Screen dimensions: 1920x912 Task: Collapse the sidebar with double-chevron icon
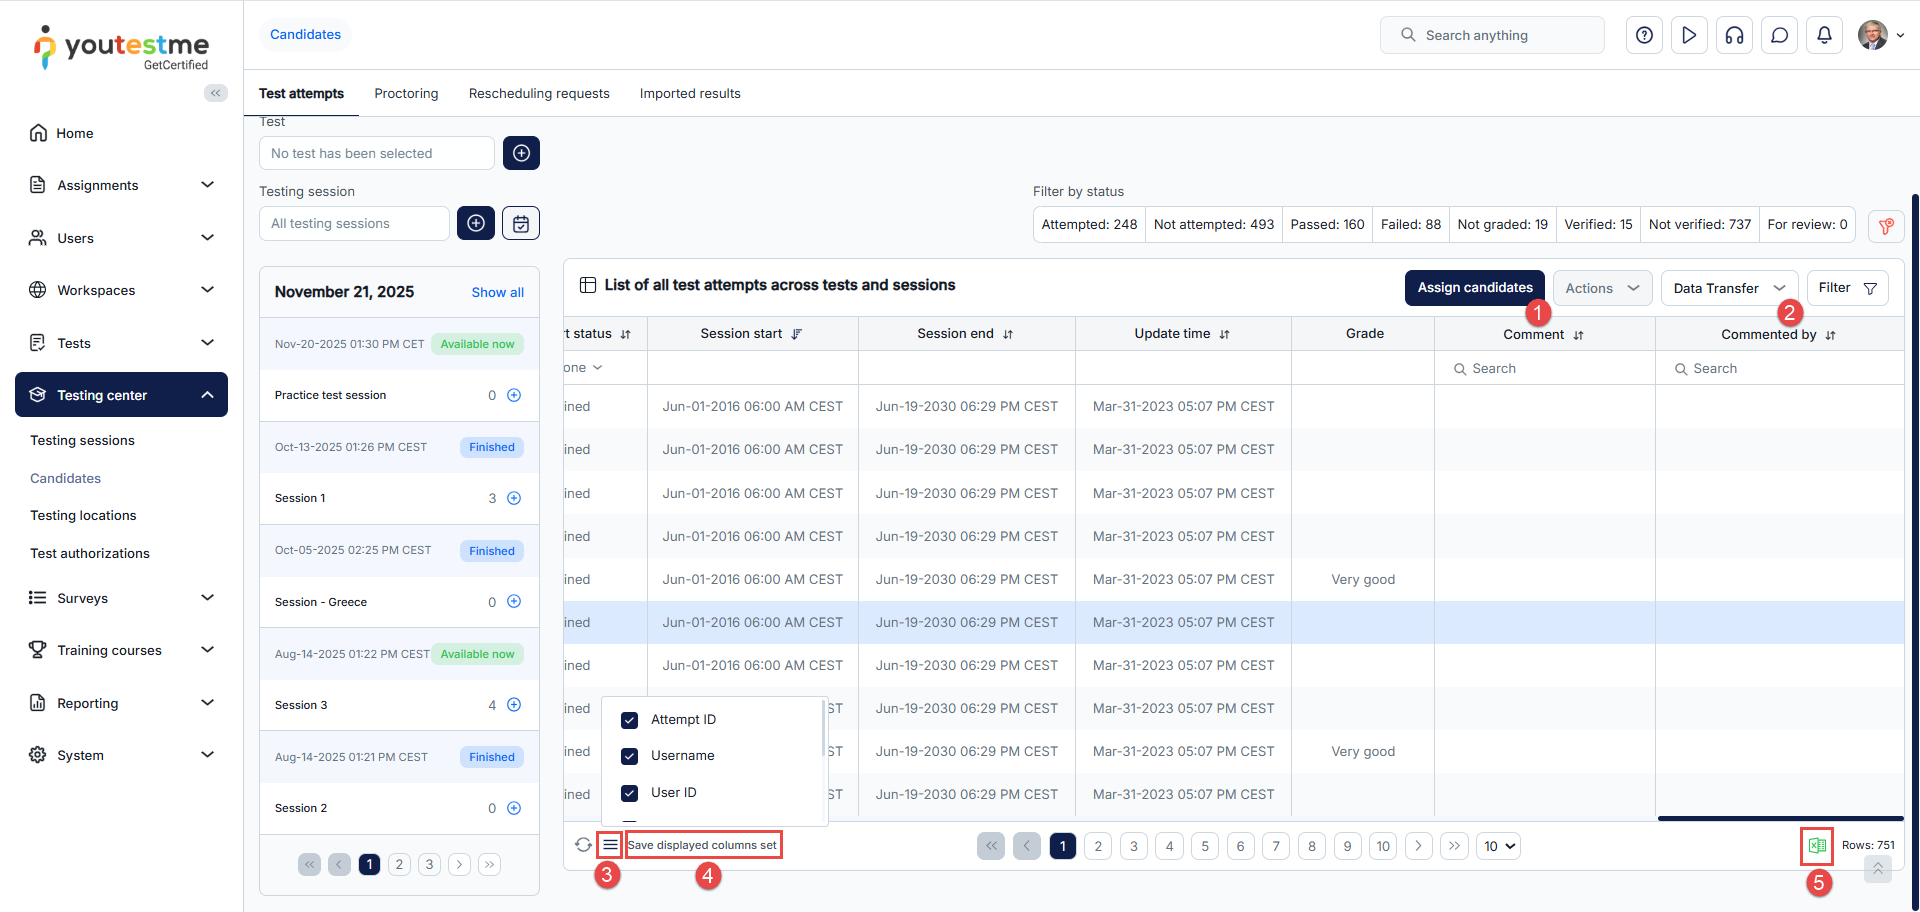coord(215,93)
